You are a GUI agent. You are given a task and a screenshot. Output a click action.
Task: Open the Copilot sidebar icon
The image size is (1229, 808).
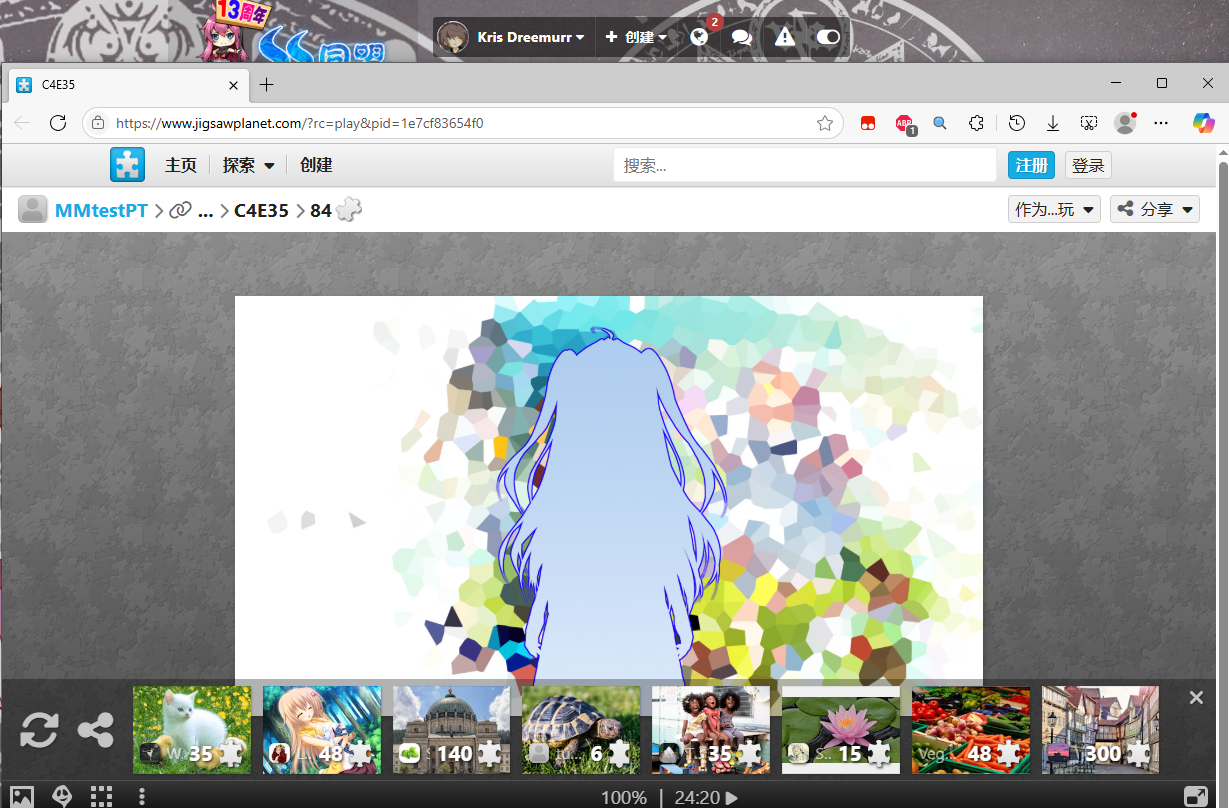1204,123
